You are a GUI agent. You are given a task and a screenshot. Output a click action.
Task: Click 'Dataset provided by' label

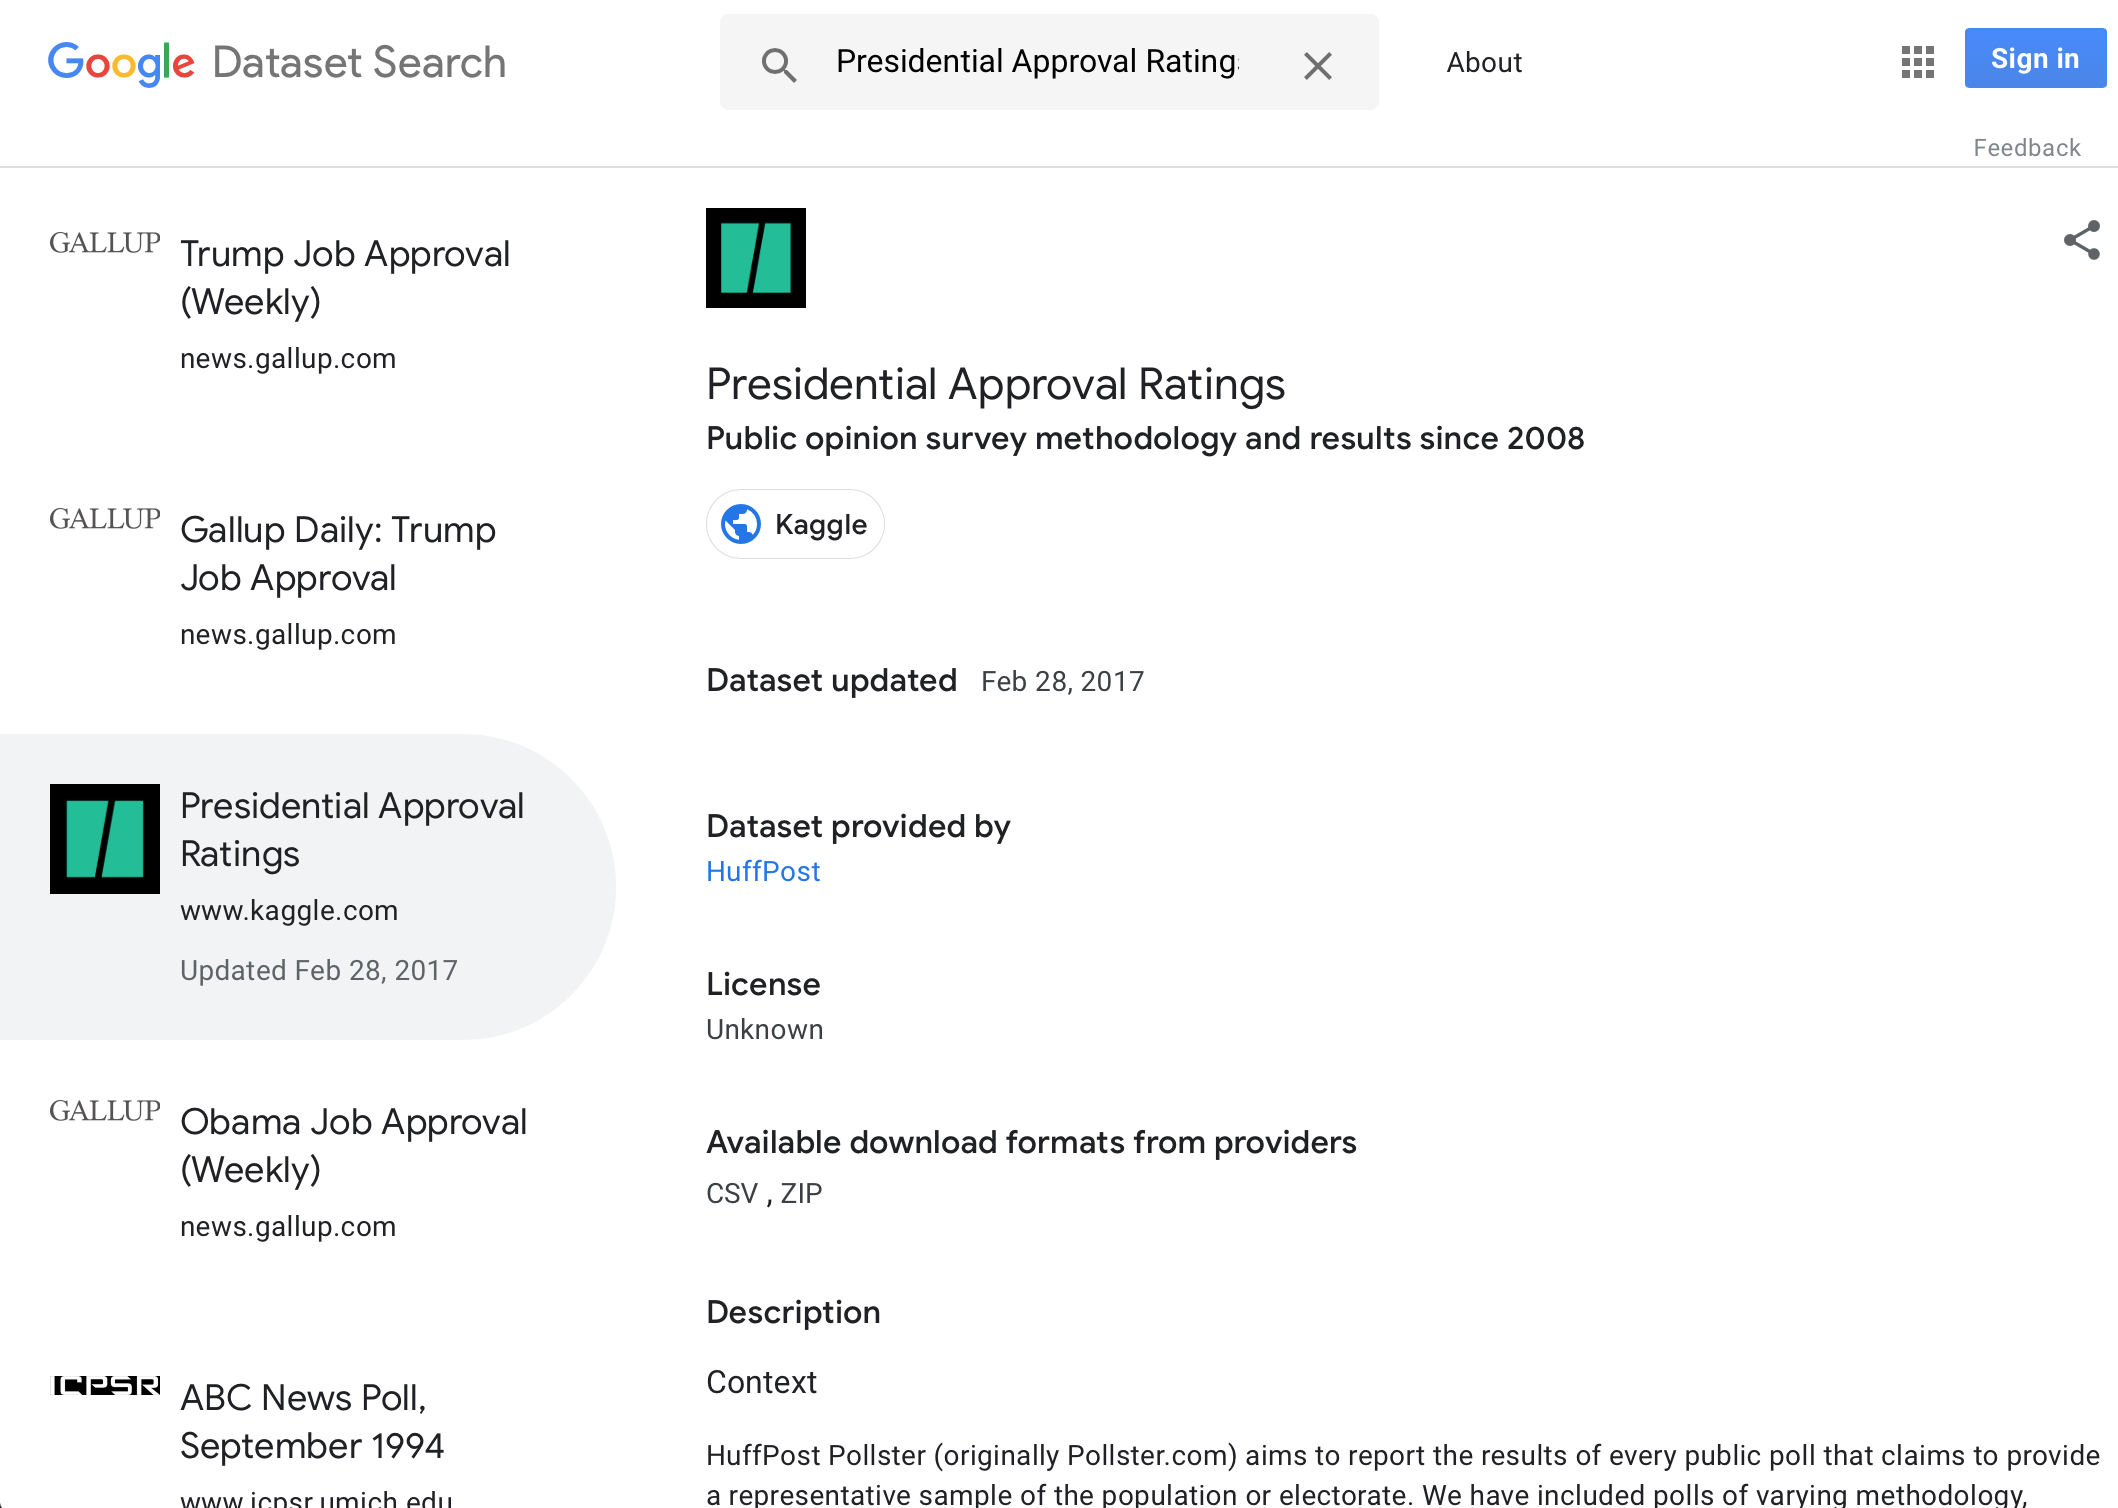pyautogui.click(x=858, y=827)
